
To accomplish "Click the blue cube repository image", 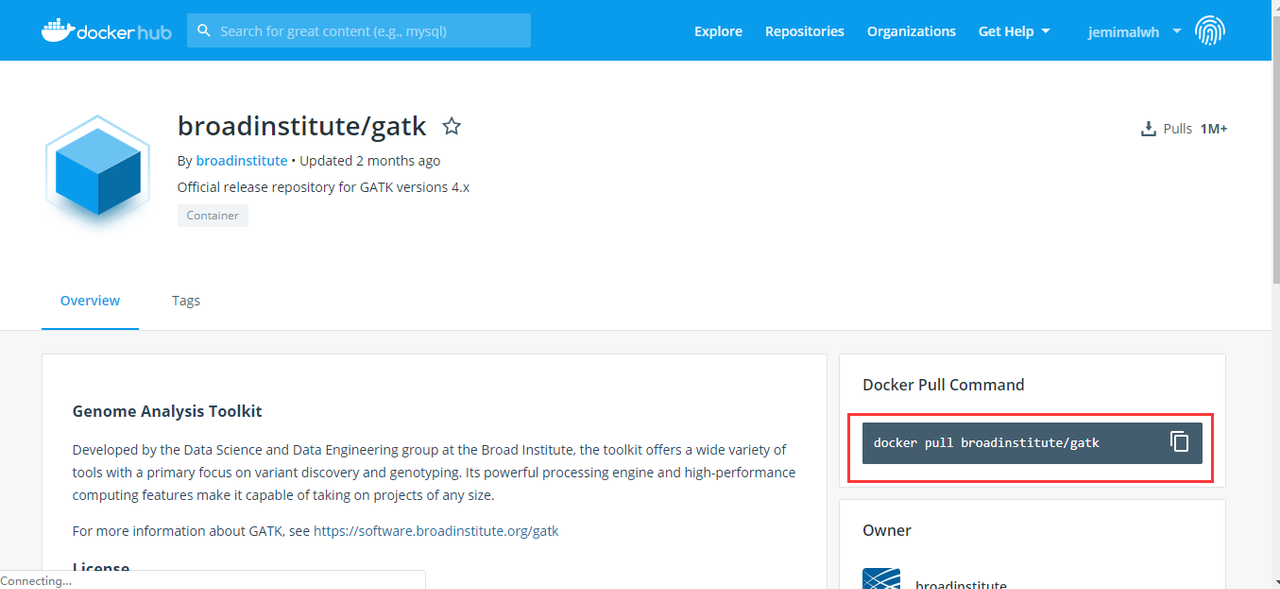I will (x=97, y=174).
